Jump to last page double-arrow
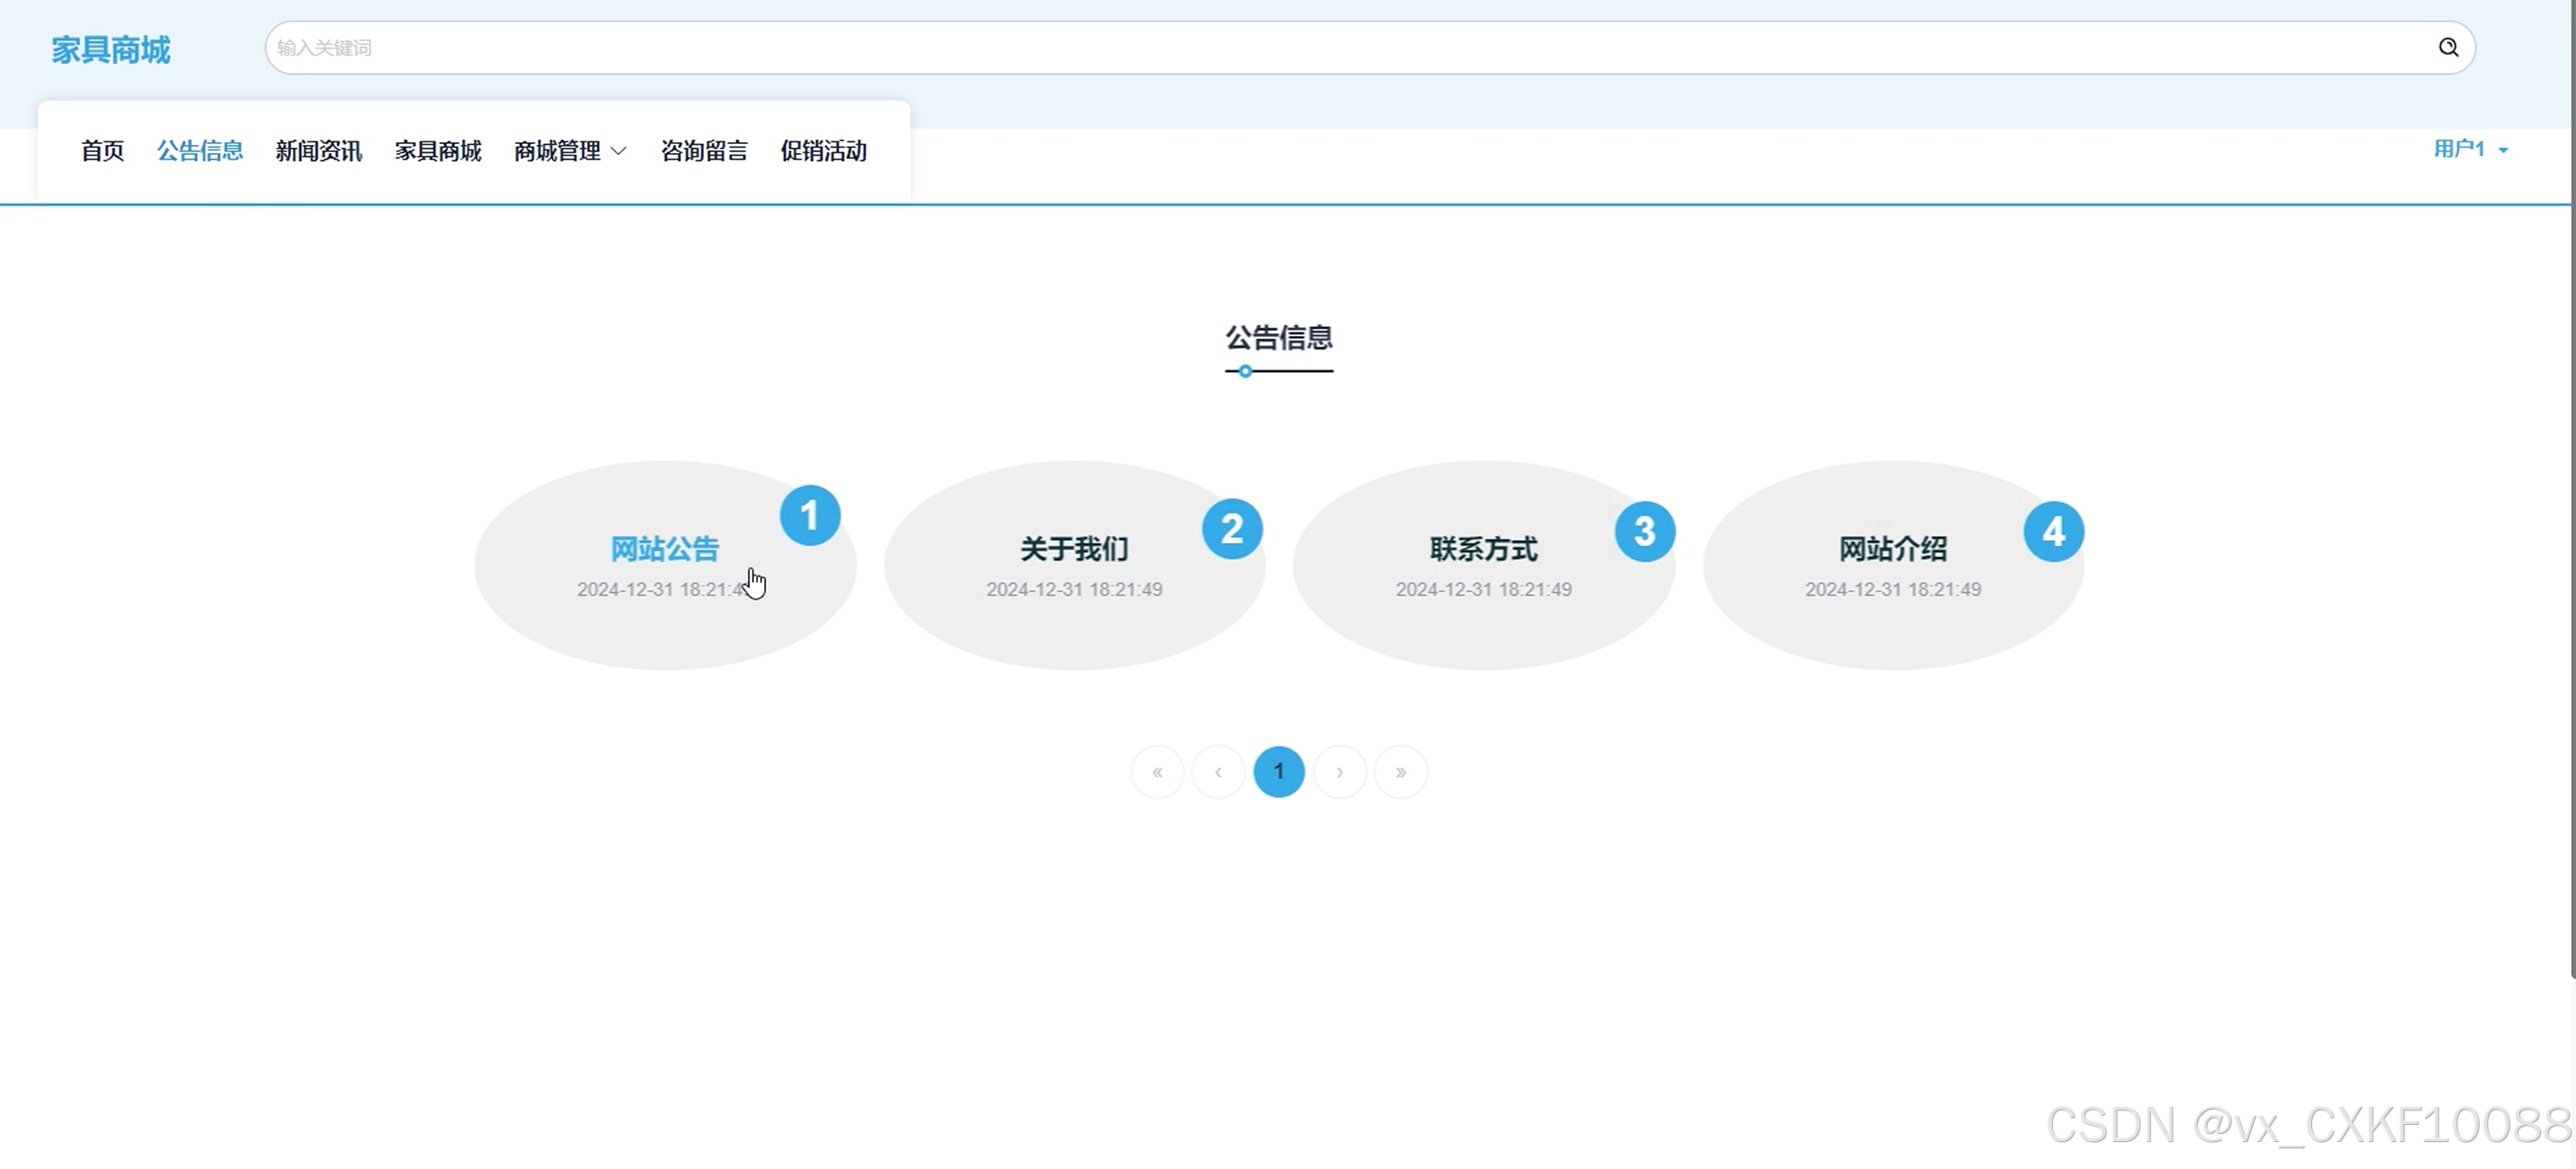This screenshot has width=2576, height=1169. (1400, 771)
